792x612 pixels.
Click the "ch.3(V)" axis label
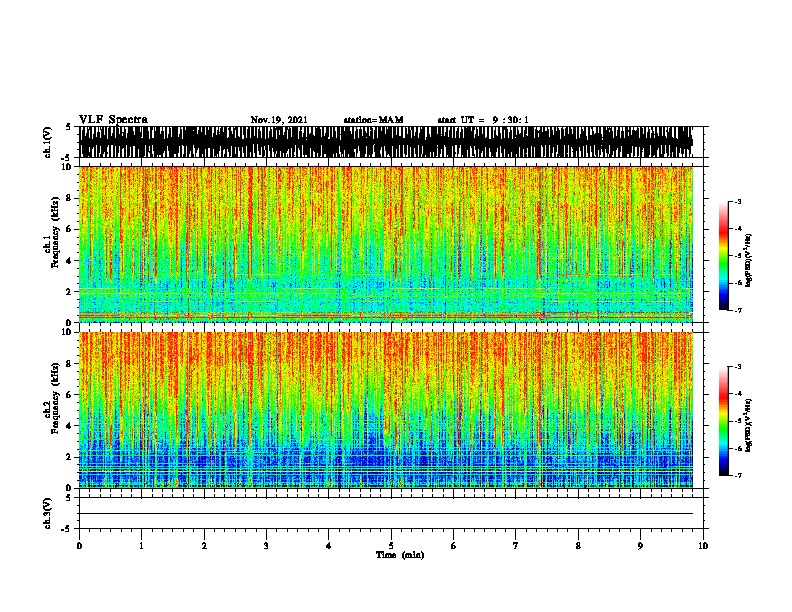point(47,513)
